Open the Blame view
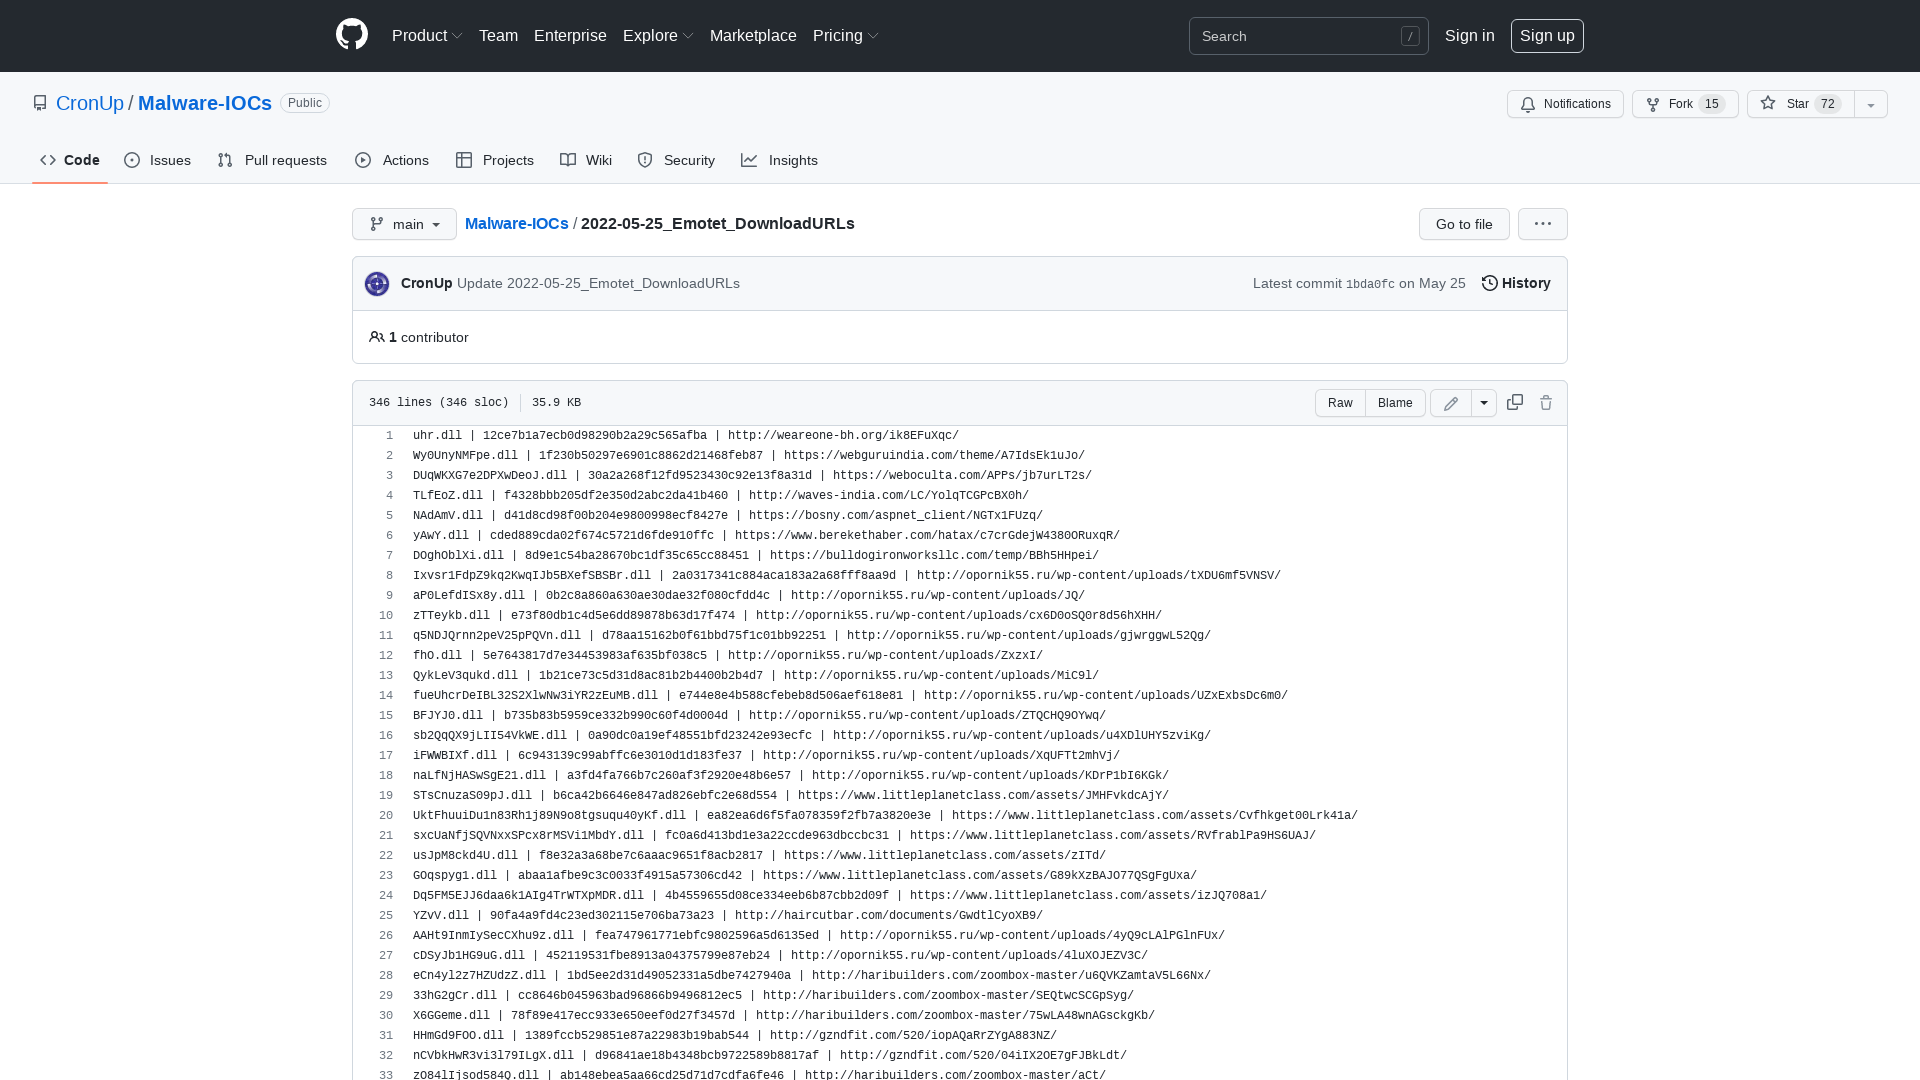 [1395, 403]
